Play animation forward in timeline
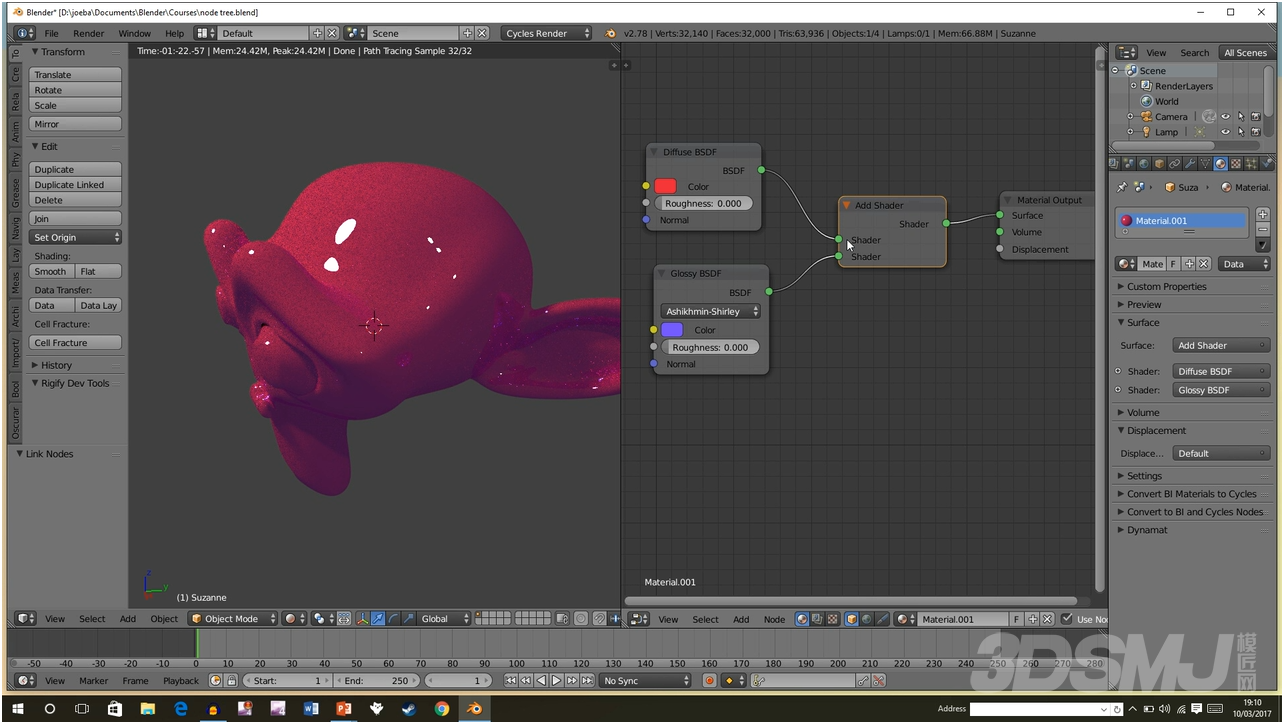The height and width of the screenshot is (724, 1284). tap(556, 681)
